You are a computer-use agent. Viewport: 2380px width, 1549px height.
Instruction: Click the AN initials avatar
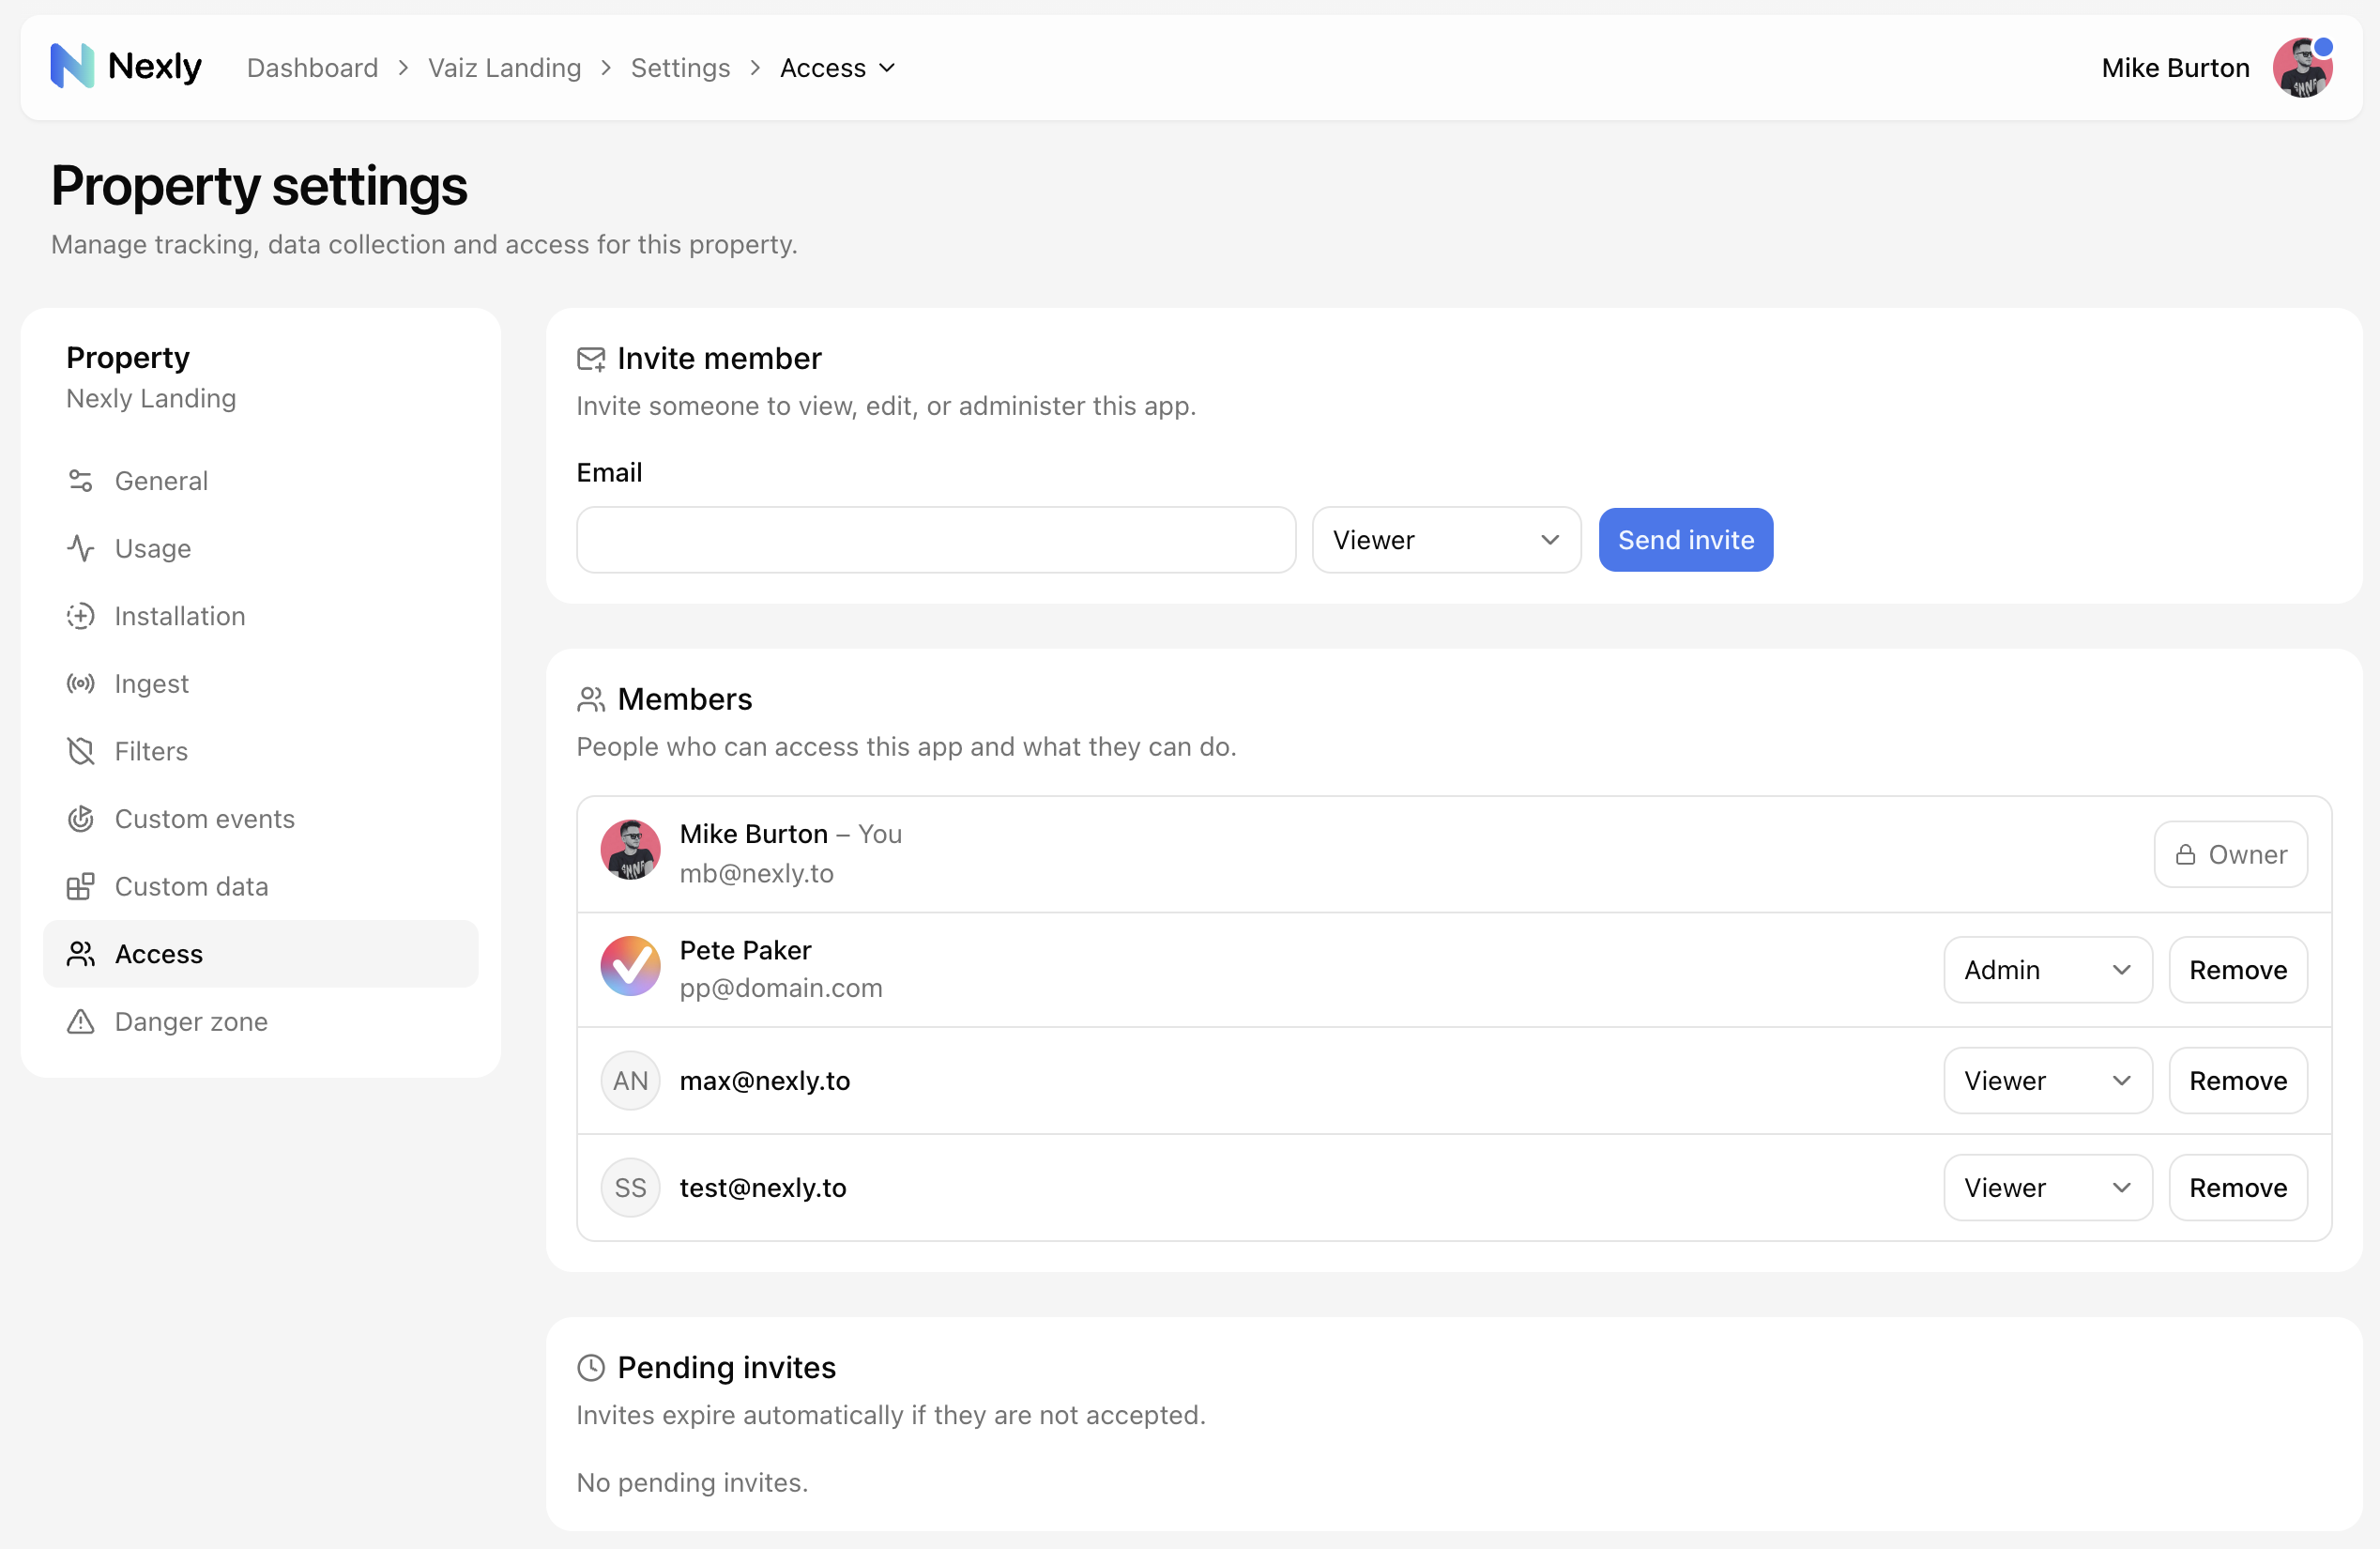(630, 1081)
